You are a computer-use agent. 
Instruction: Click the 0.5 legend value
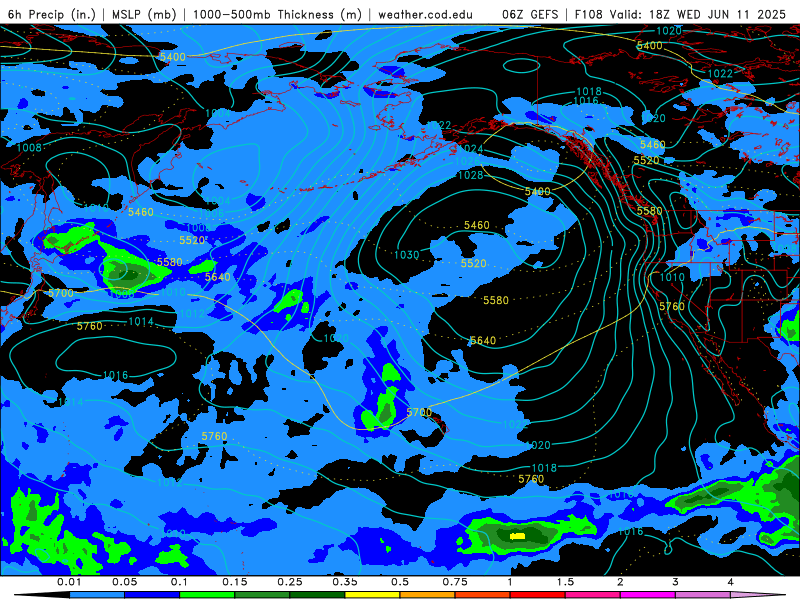coord(400,582)
